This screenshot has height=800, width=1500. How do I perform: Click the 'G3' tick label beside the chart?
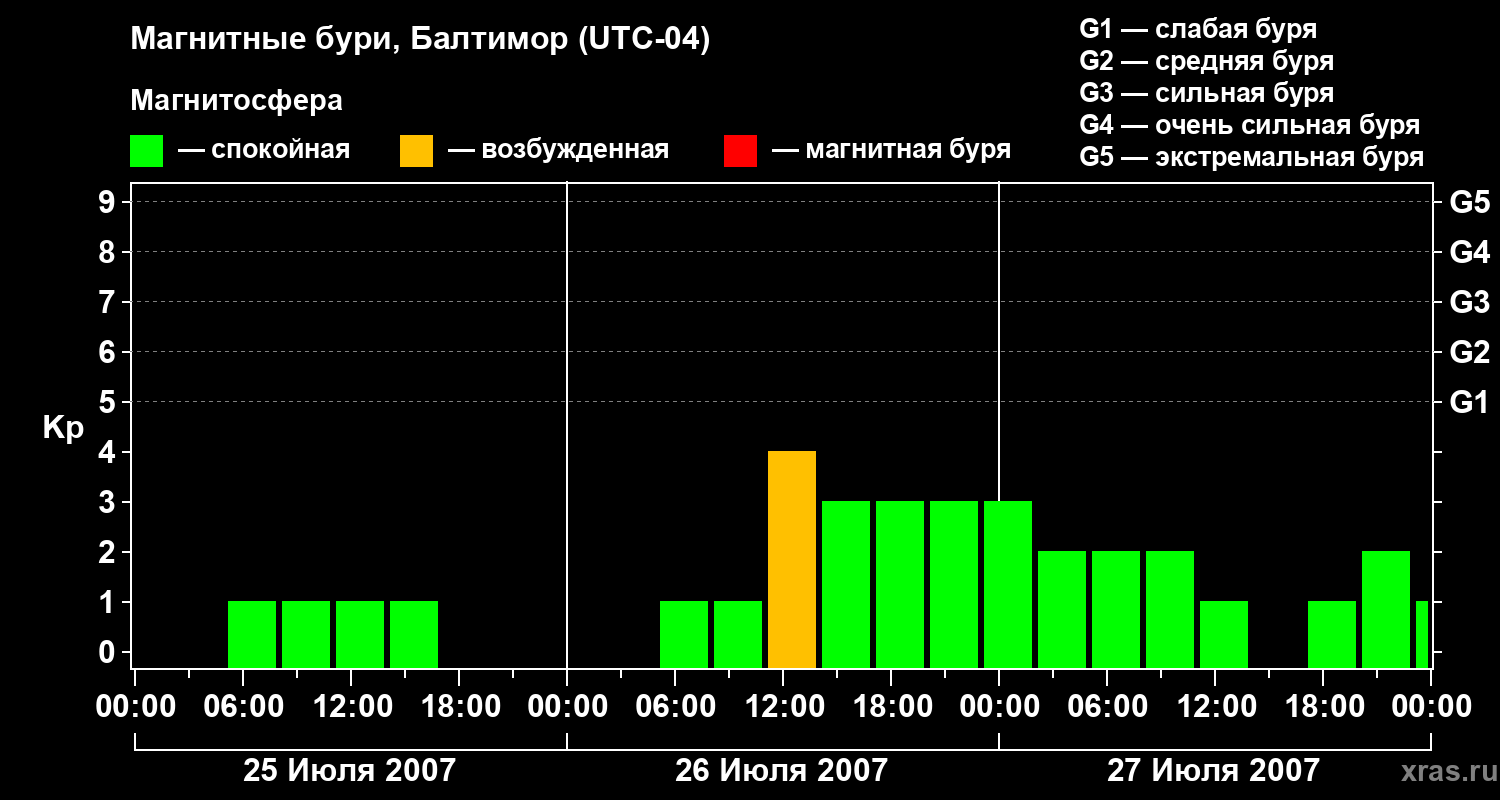1470,302
